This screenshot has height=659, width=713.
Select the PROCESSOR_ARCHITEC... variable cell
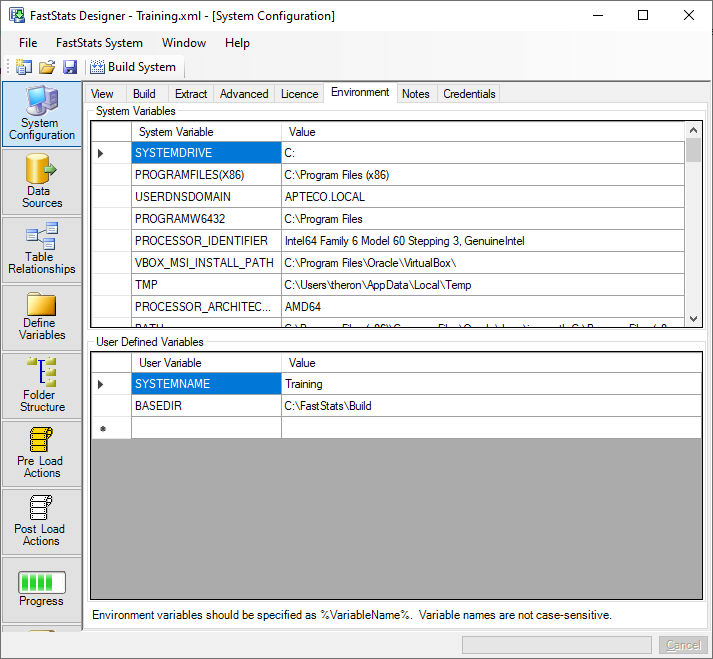click(x=206, y=307)
